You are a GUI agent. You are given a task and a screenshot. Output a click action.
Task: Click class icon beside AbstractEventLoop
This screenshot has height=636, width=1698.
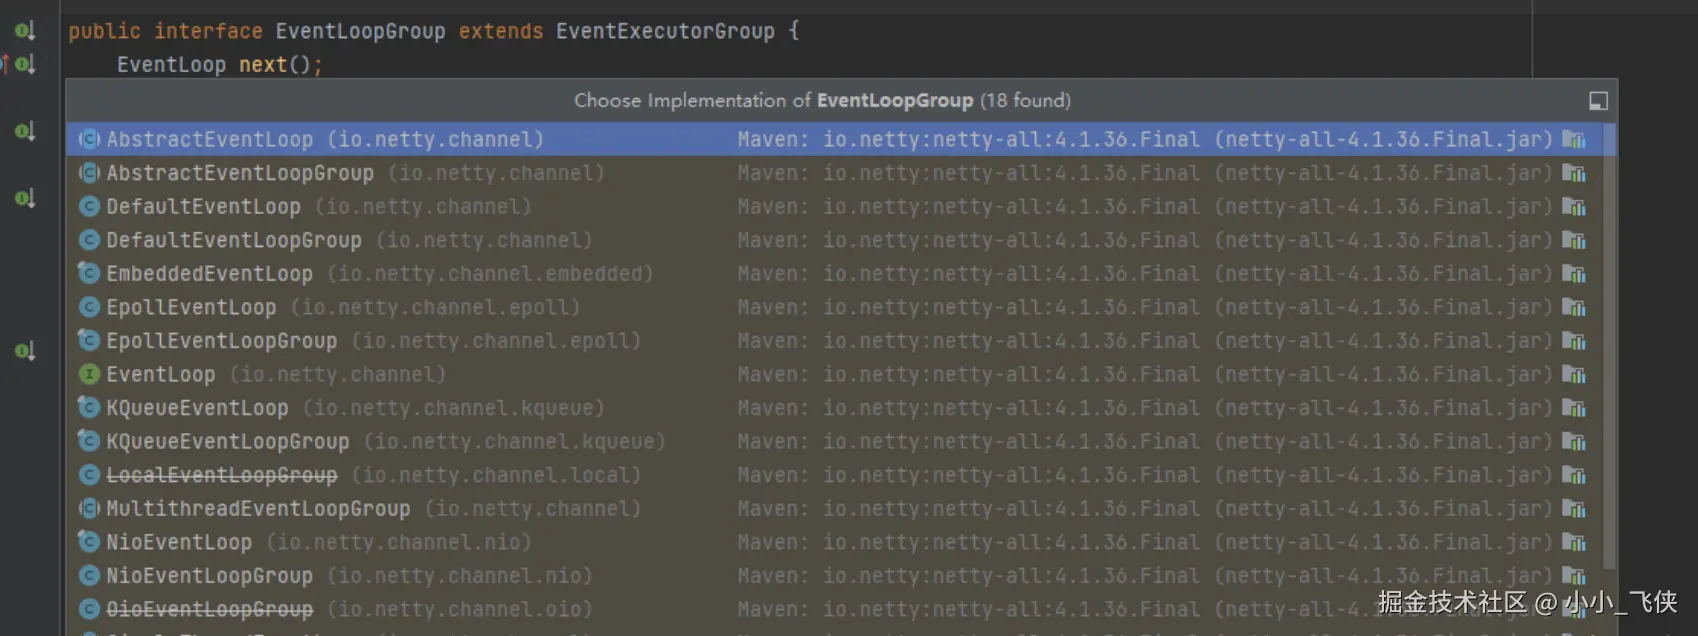[x=90, y=139]
